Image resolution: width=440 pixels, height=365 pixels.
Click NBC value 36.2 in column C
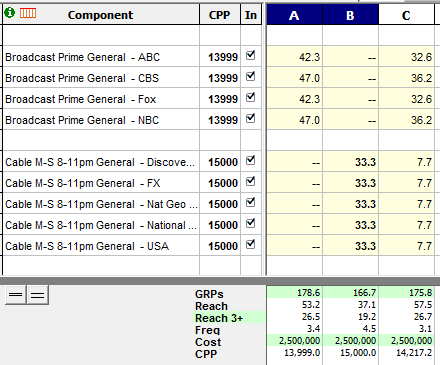point(406,120)
